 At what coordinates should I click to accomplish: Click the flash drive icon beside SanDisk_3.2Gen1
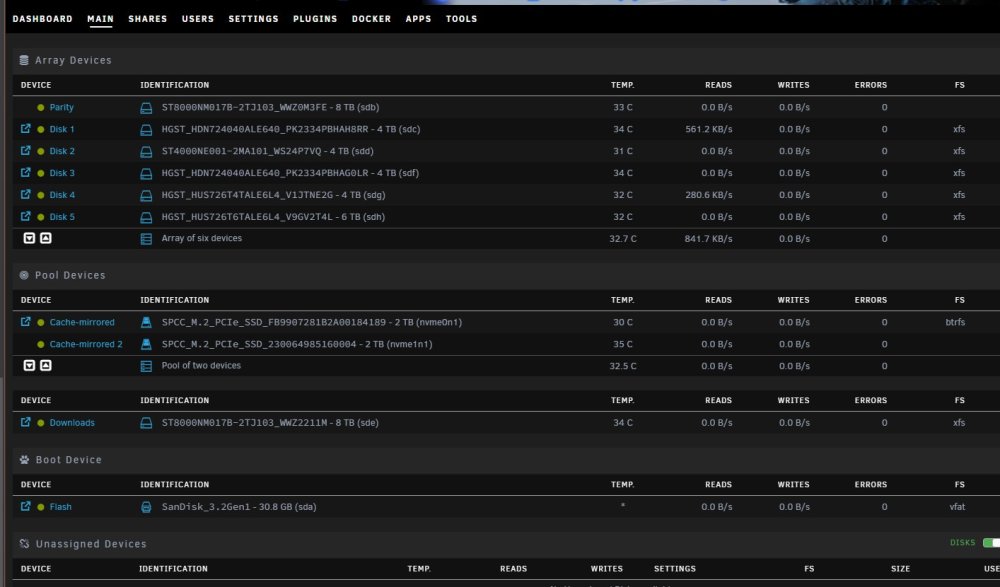pos(146,507)
